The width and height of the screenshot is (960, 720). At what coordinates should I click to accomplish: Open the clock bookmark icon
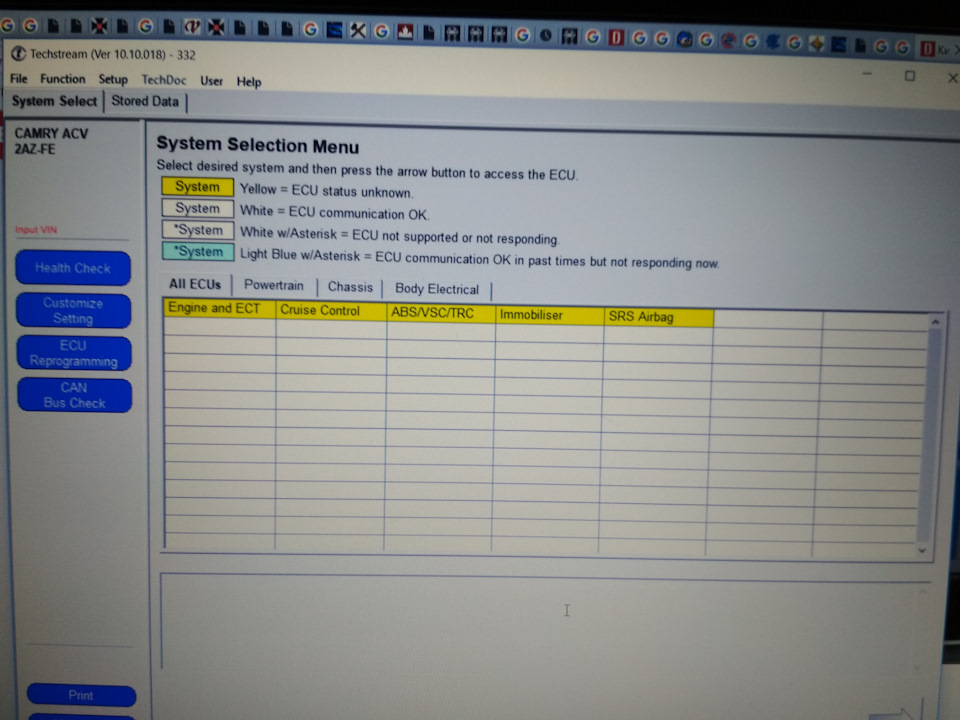click(x=546, y=36)
